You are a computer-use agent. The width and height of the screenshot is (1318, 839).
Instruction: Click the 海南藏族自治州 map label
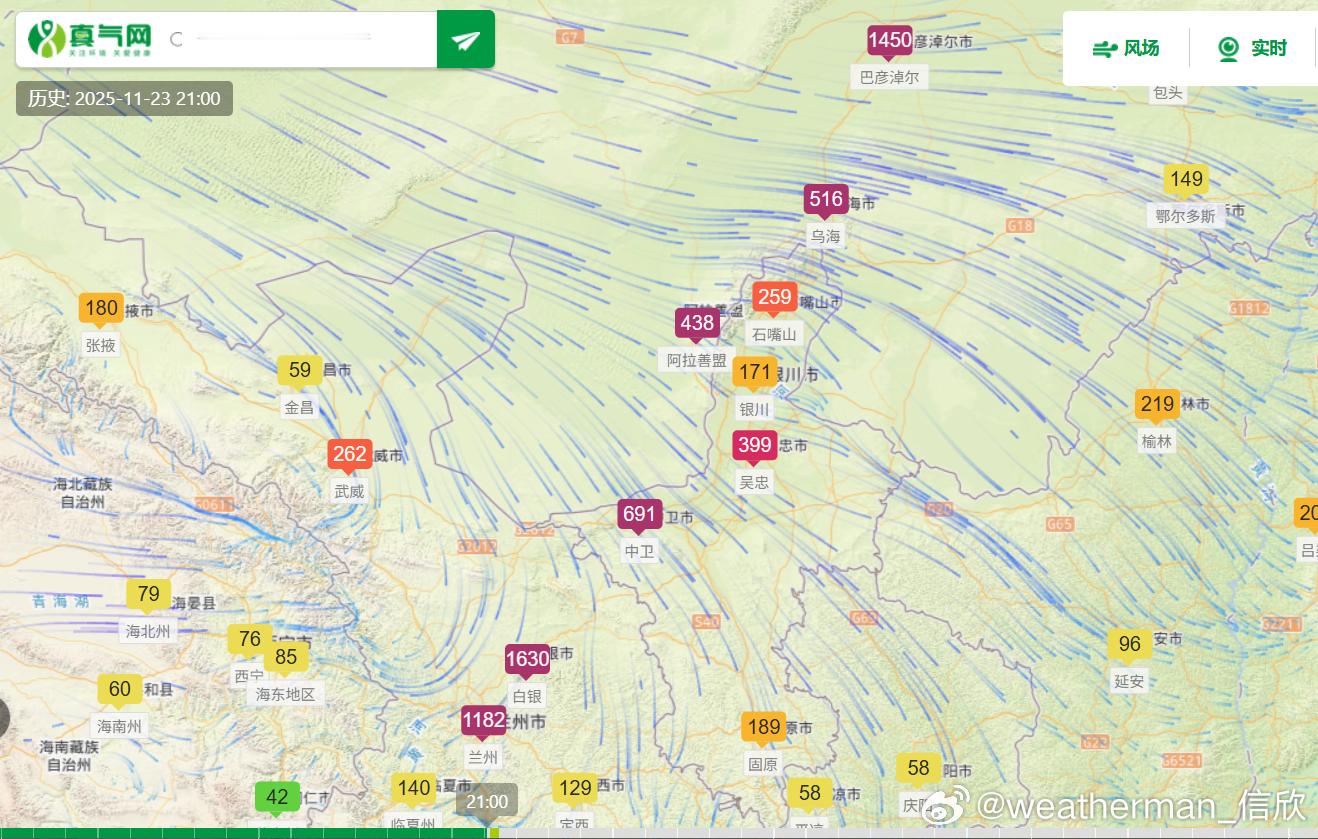click(69, 756)
